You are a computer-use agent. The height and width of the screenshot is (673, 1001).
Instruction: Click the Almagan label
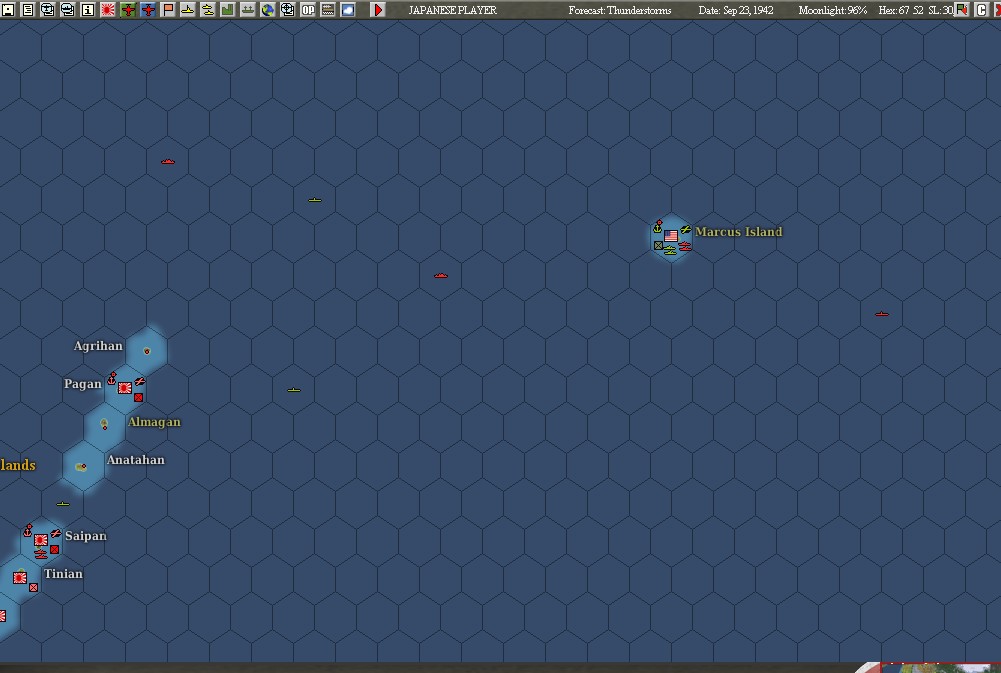154,422
